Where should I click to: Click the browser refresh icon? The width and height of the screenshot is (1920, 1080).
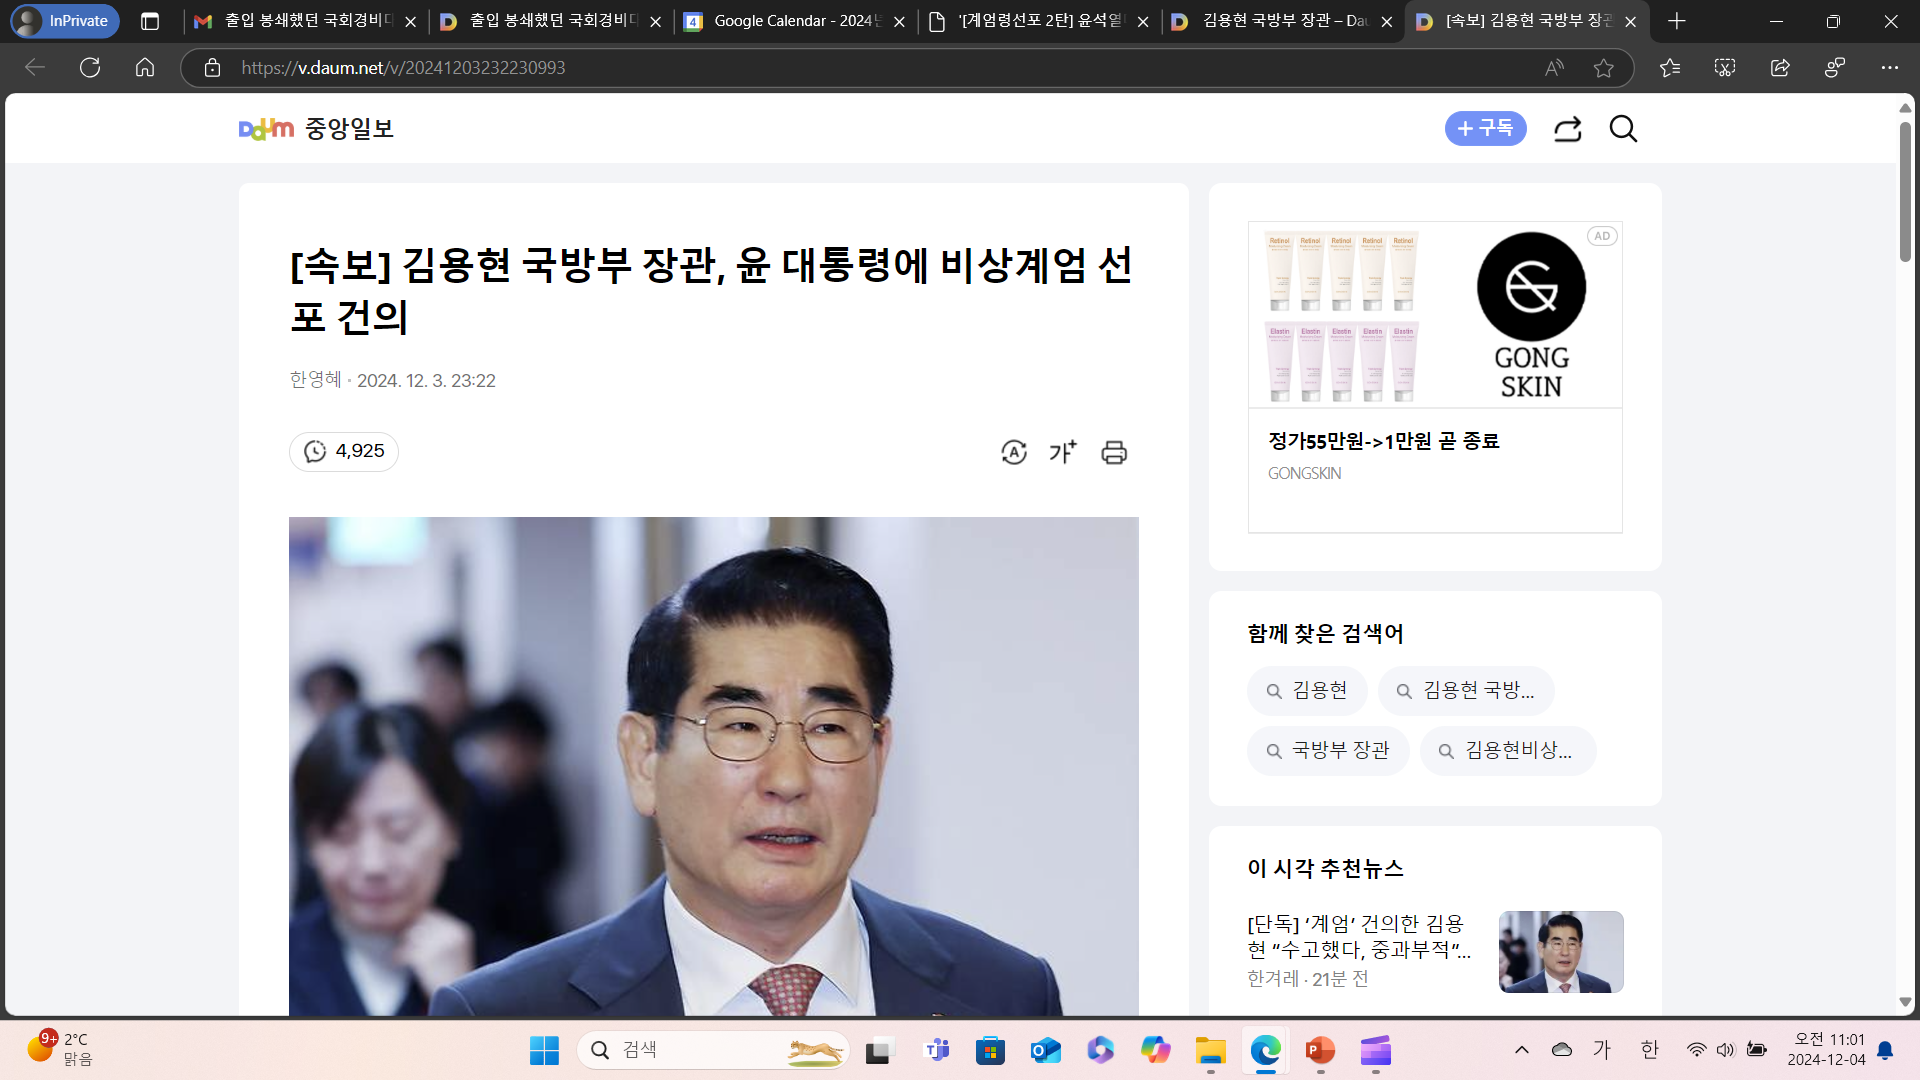click(x=90, y=68)
